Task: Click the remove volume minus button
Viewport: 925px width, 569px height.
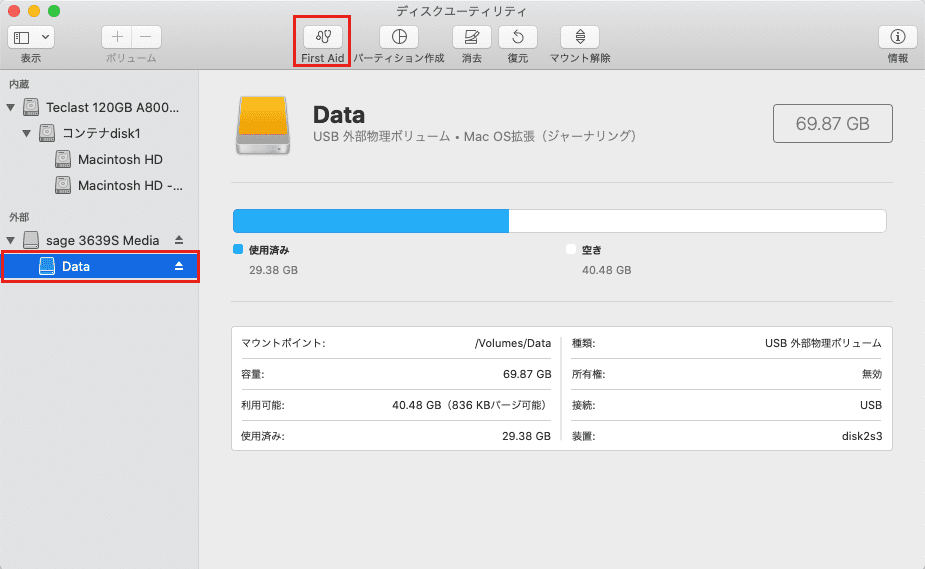Action: click(x=146, y=37)
